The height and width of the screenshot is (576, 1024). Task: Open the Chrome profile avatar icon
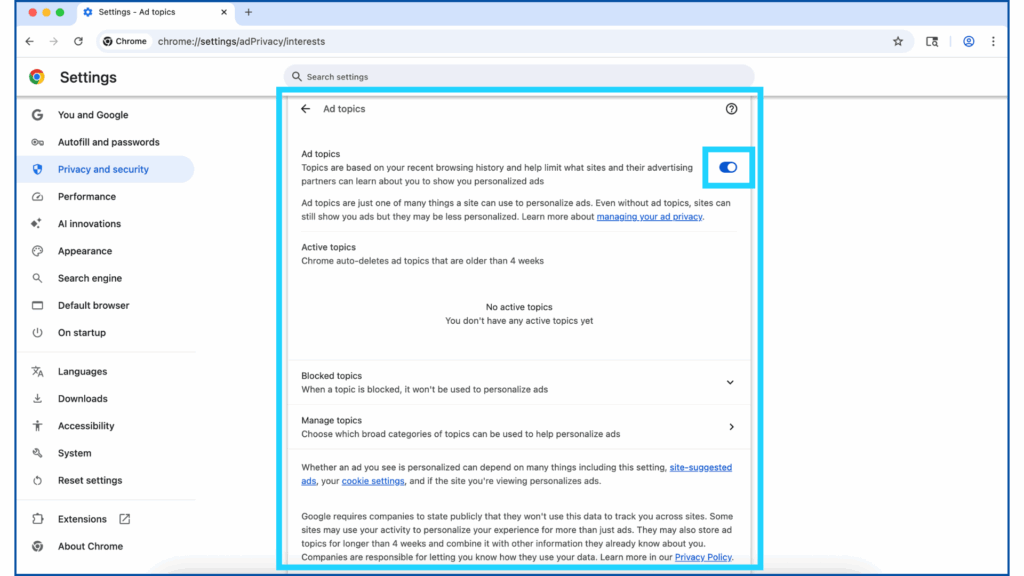point(968,42)
